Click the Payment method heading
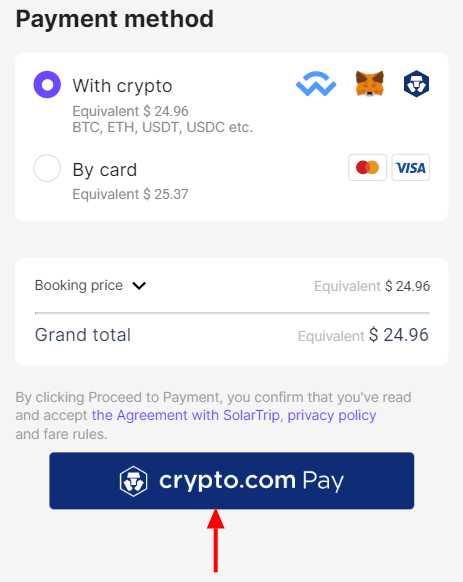 point(115,19)
